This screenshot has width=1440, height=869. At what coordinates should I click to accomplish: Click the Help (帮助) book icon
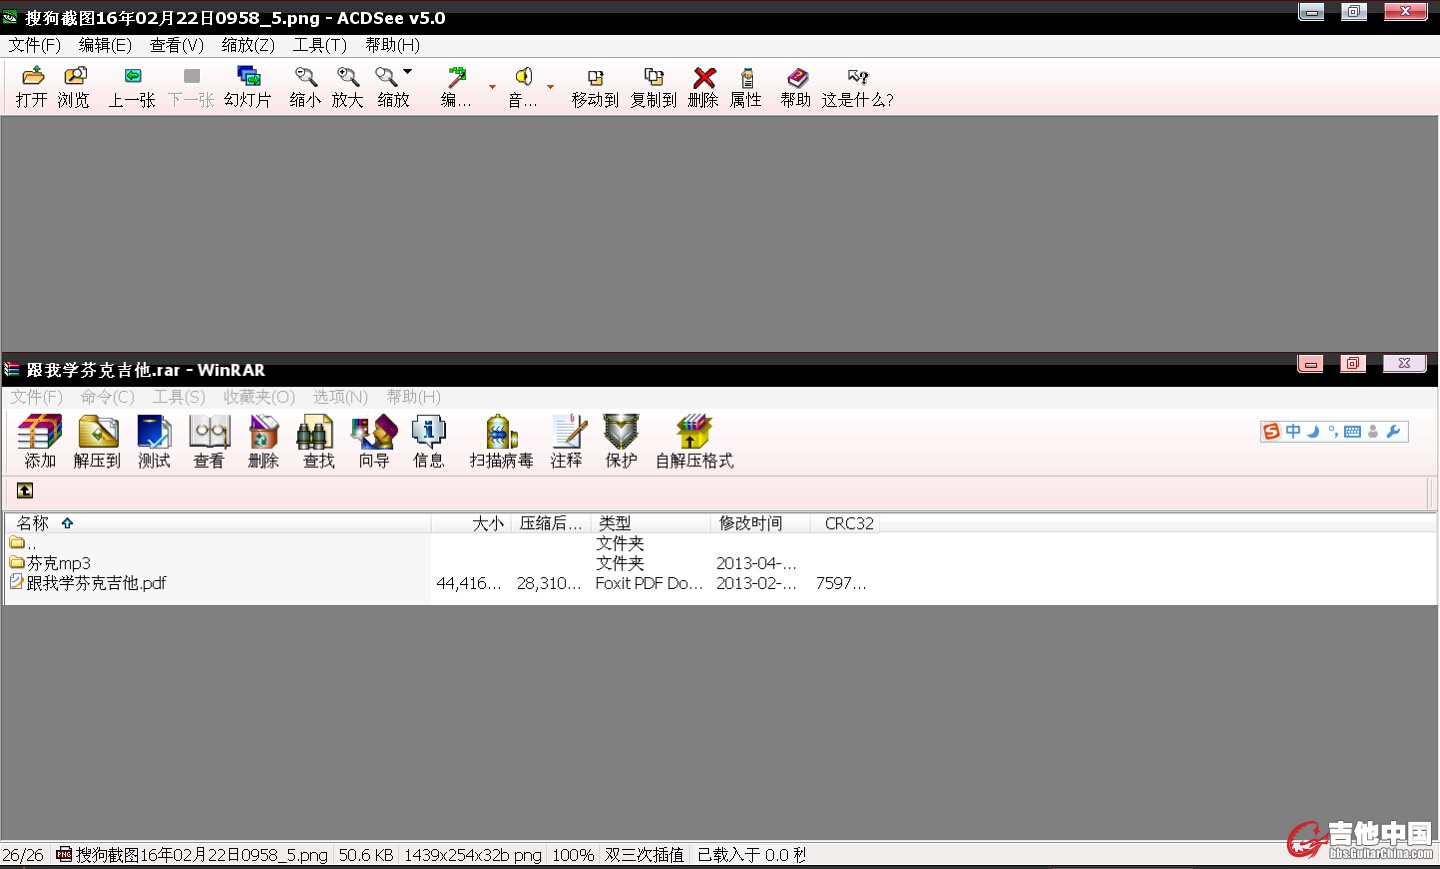click(797, 77)
